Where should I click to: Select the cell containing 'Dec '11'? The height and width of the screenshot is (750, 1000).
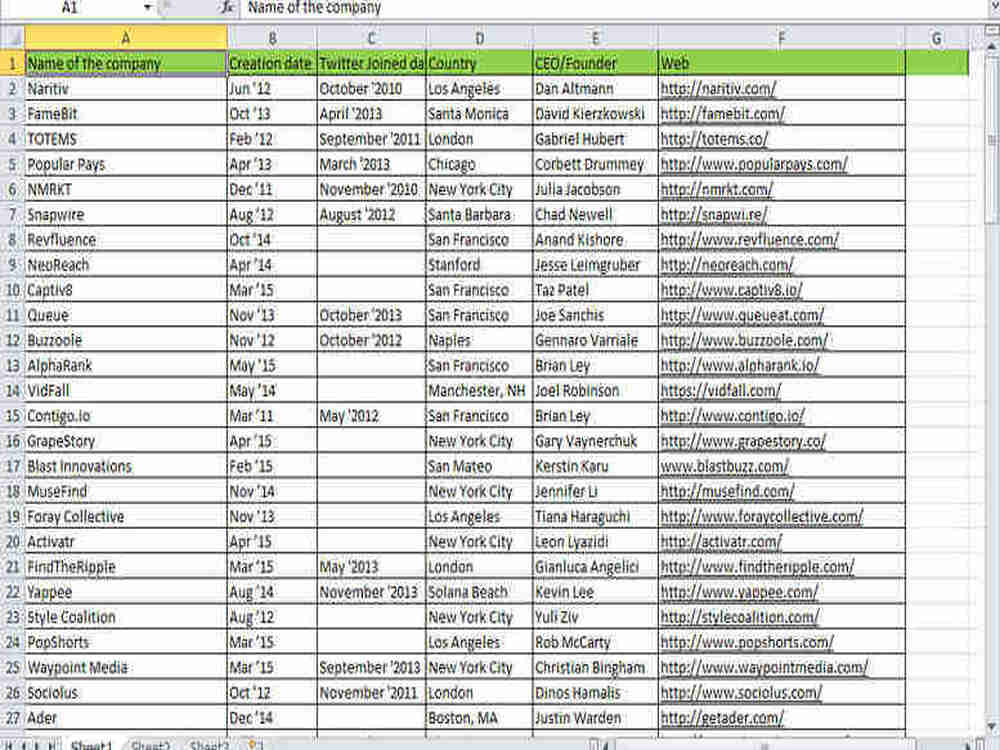(x=272, y=189)
